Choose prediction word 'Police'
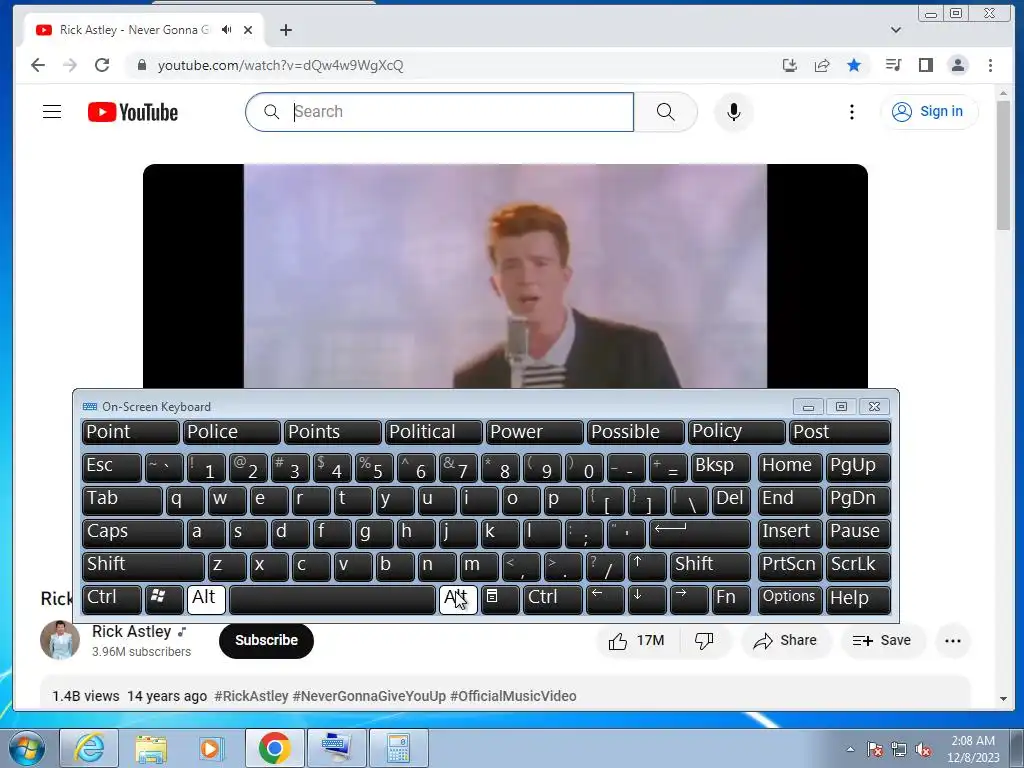1024x768 pixels. click(x=232, y=432)
